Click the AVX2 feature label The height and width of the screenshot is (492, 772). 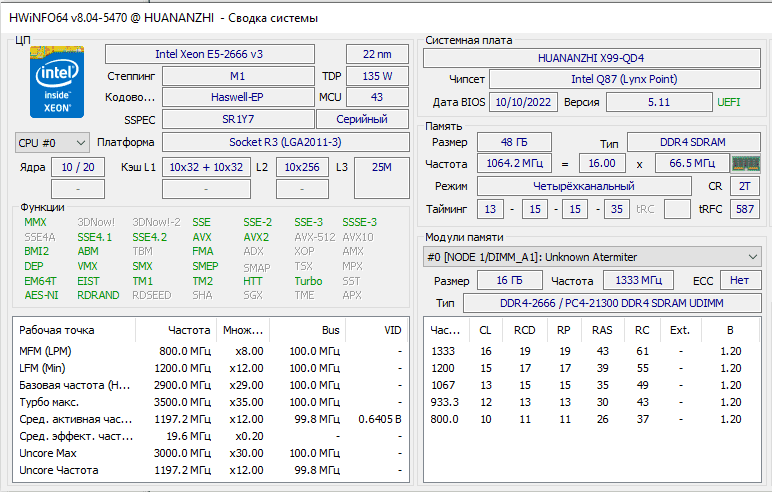click(x=256, y=237)
